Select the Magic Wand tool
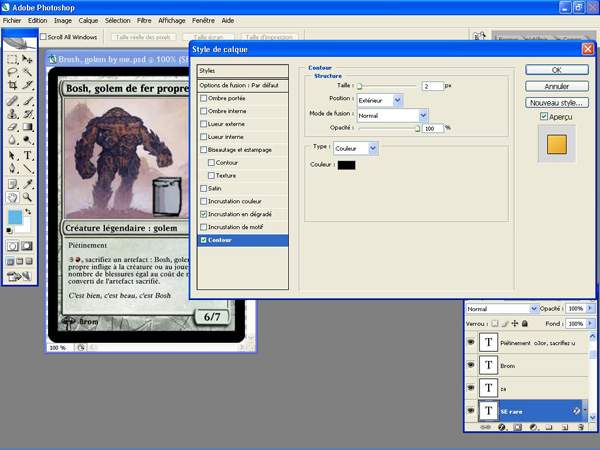 click(x=27, y=72)
